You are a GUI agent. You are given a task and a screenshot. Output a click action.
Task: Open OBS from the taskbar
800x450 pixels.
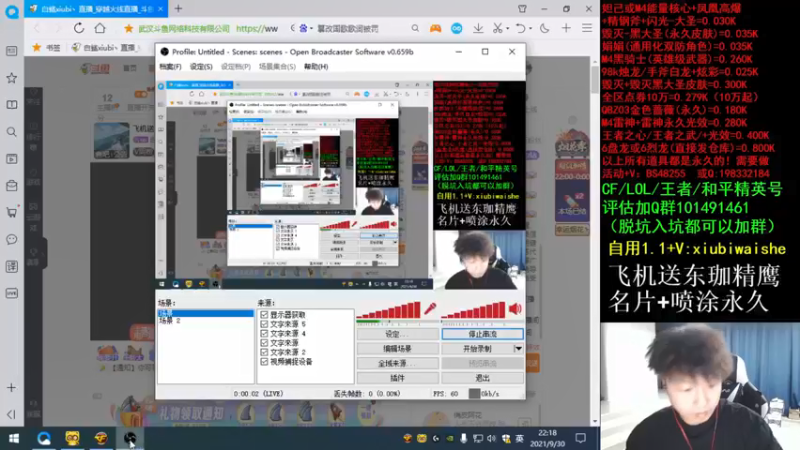click(x=130, y=438)
